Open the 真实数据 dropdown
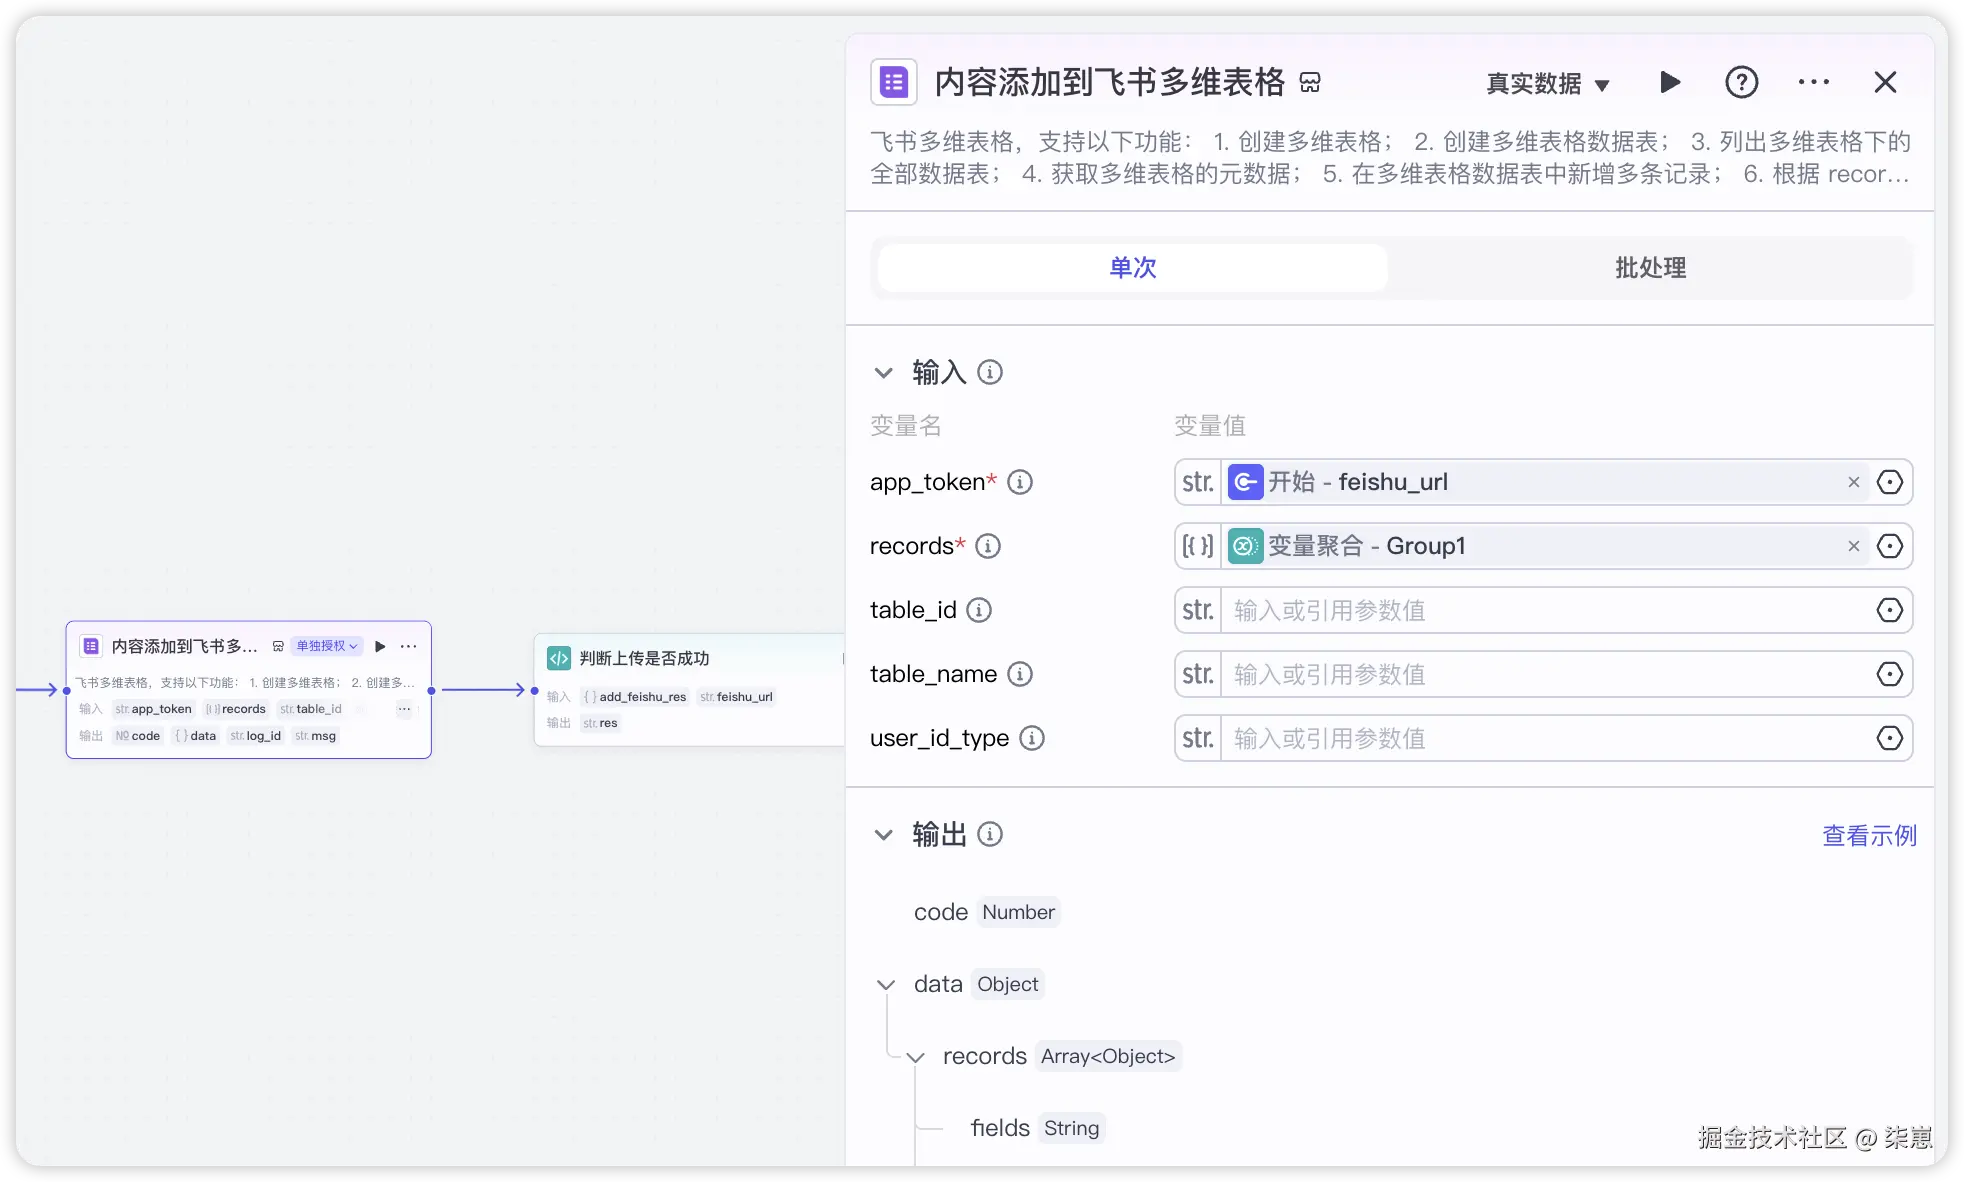This screenshot has height=1182, width=1964. click(1547, 84)
